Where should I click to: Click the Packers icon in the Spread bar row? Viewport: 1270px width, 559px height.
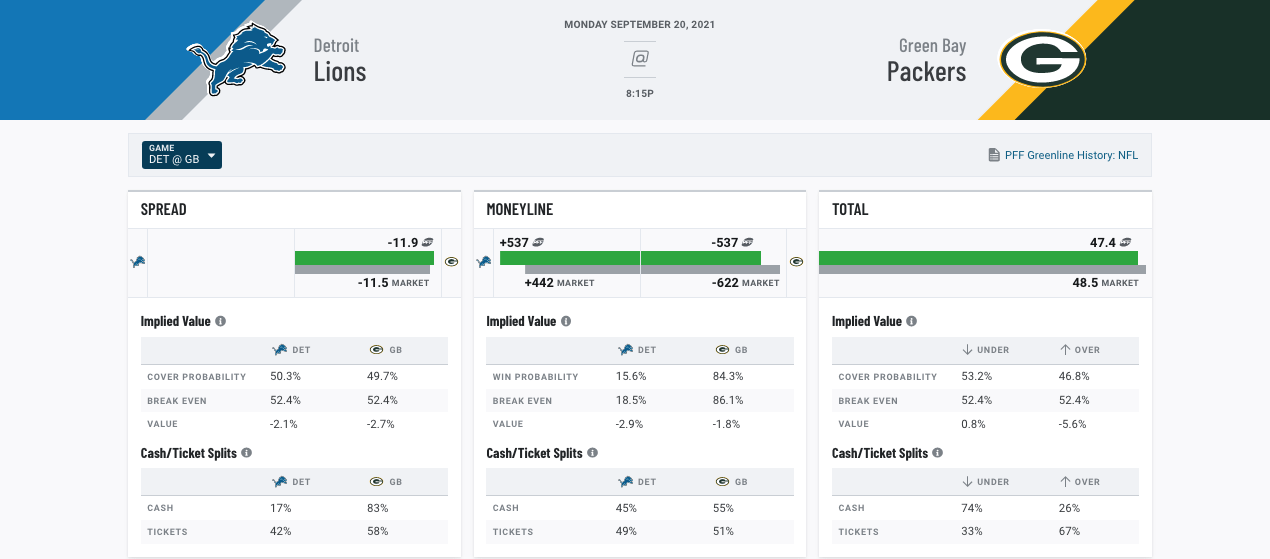[x=451, y=262]
